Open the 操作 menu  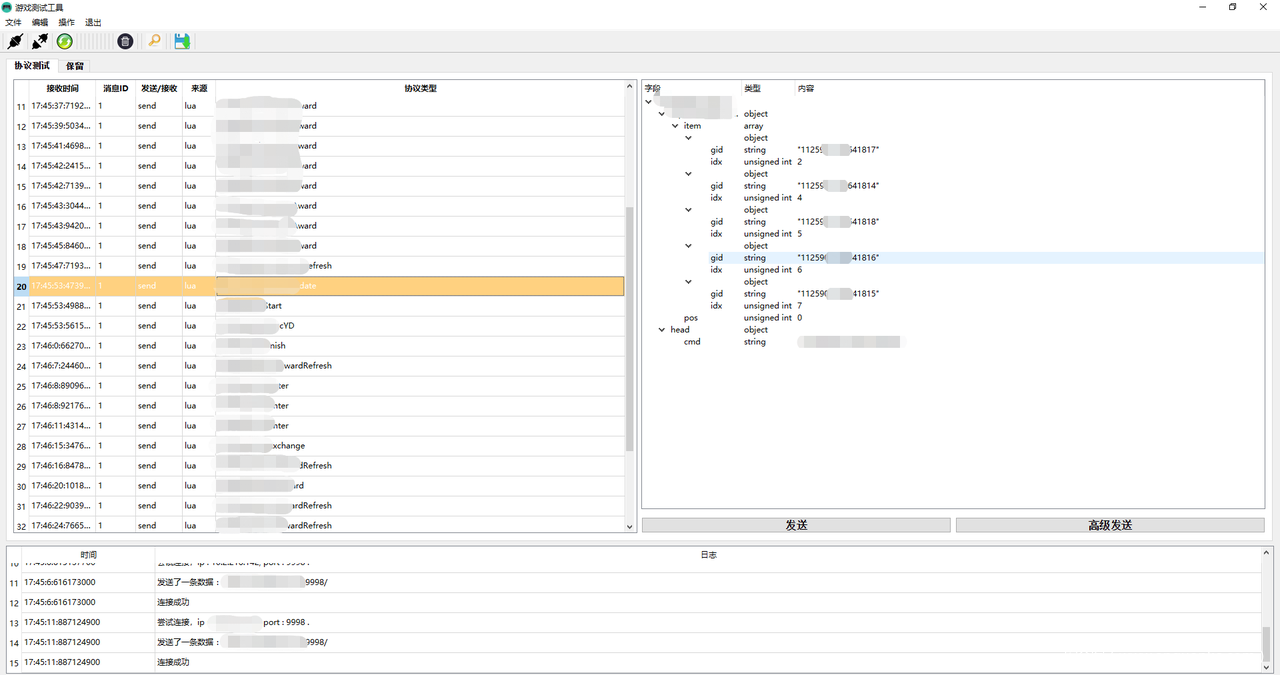coord(66,22)
